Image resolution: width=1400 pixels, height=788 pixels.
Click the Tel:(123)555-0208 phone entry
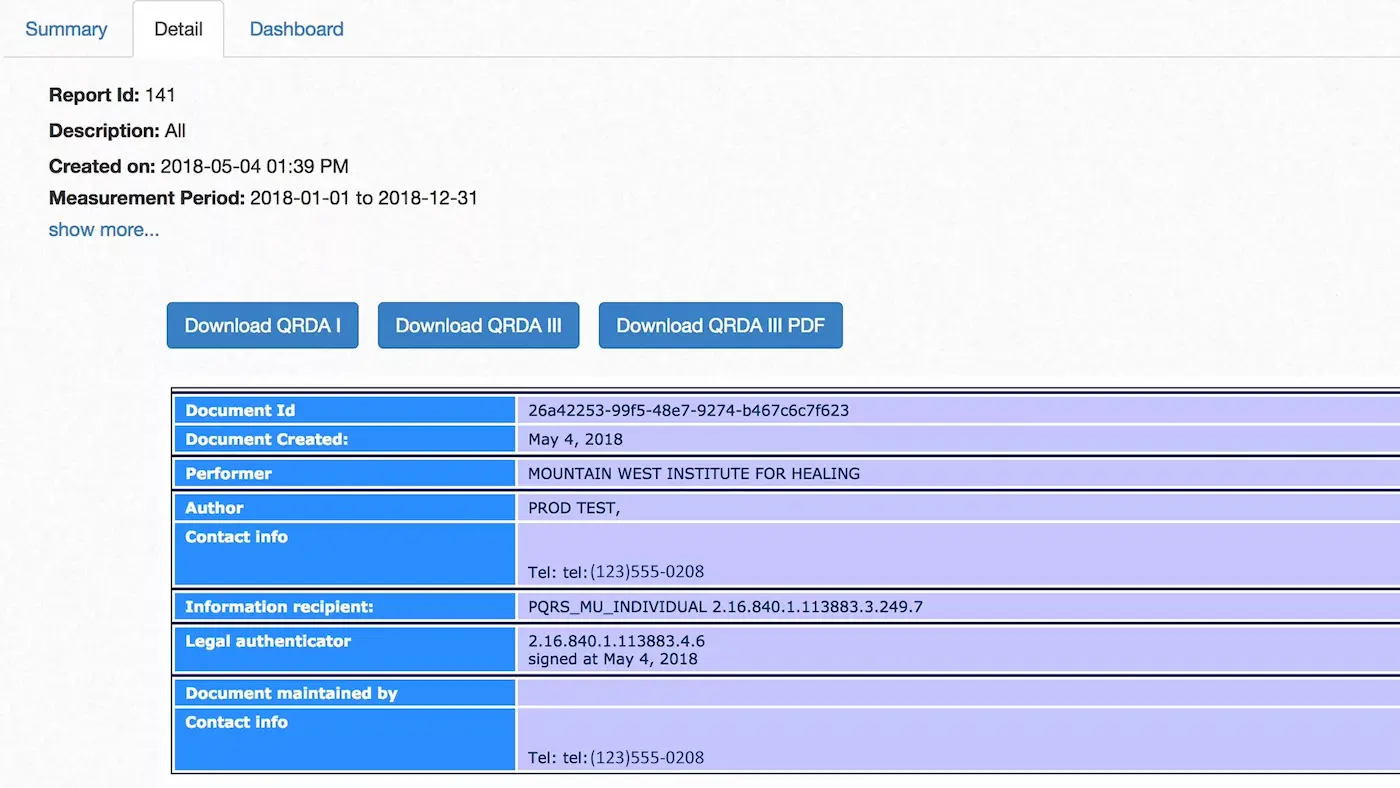tap(615, 571)
